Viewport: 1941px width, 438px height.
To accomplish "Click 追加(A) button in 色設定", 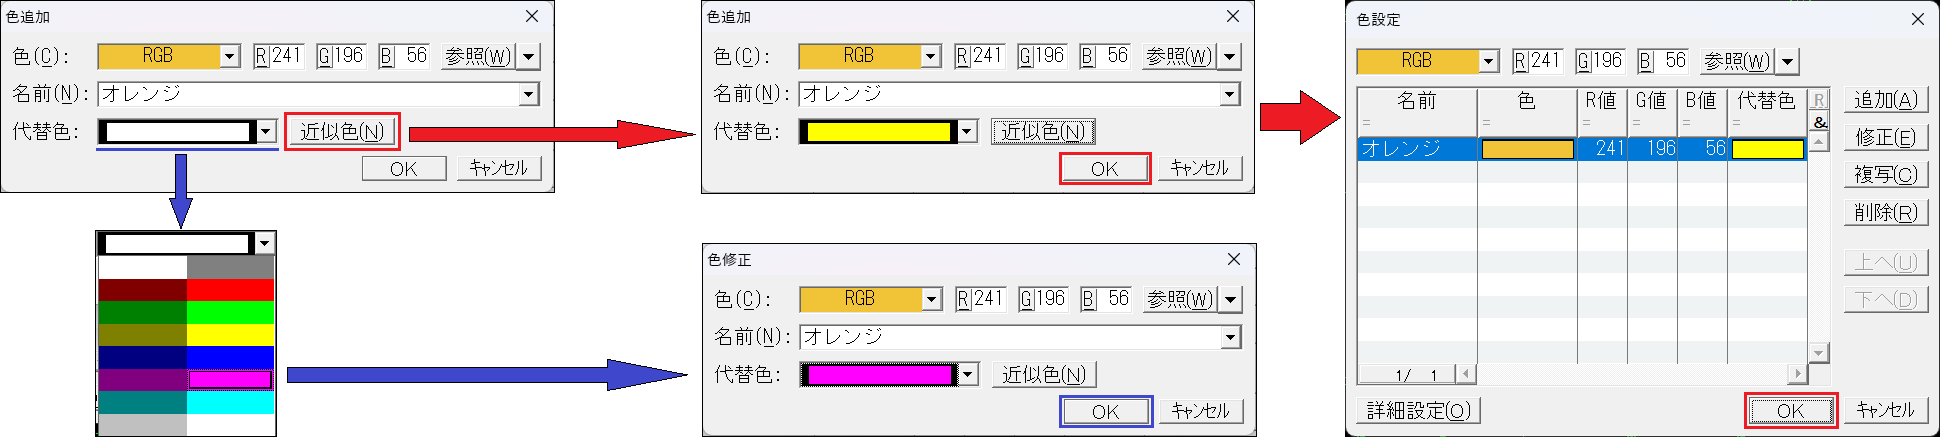I will tap(1886, 100).
